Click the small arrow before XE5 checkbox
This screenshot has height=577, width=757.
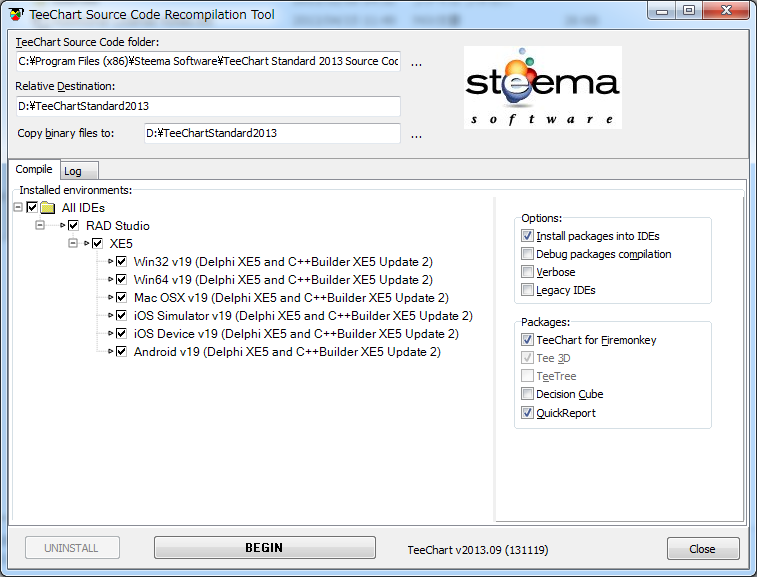click(x=87, y=243)
